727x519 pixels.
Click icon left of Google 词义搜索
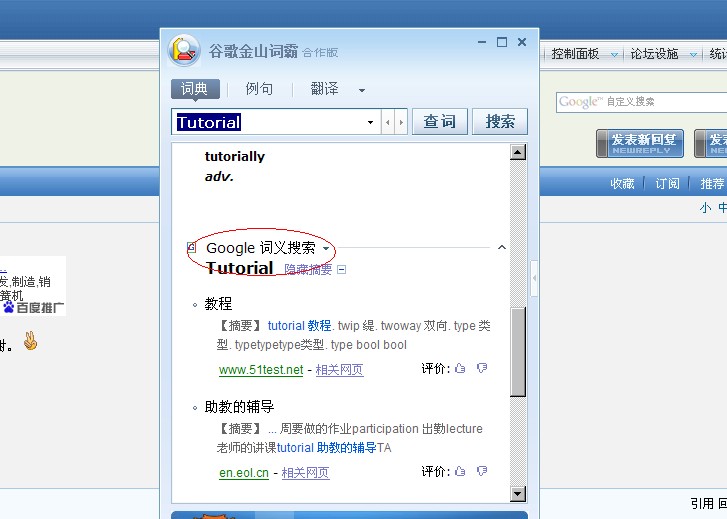coord(191,247)
